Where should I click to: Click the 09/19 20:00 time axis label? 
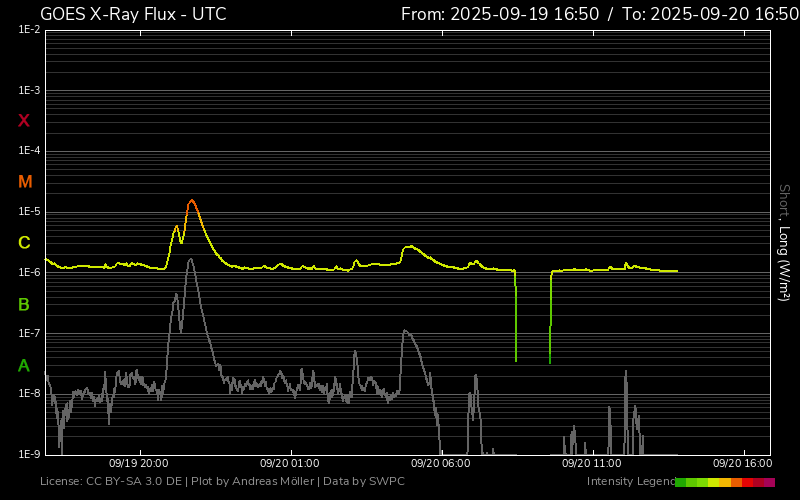[x=138, y=464]
